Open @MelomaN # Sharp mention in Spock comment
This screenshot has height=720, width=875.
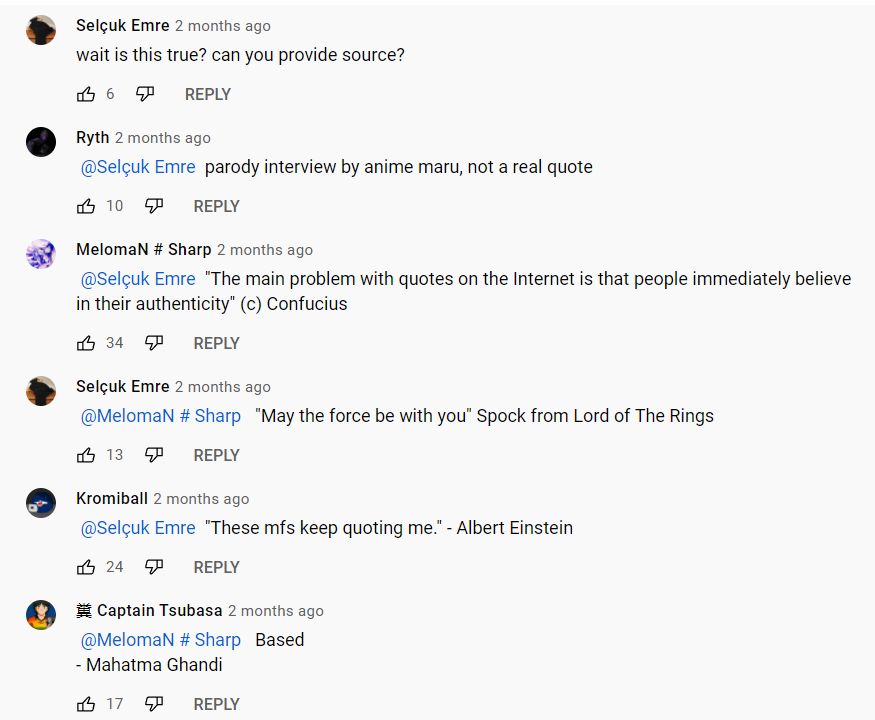click(x=161, y=416)
